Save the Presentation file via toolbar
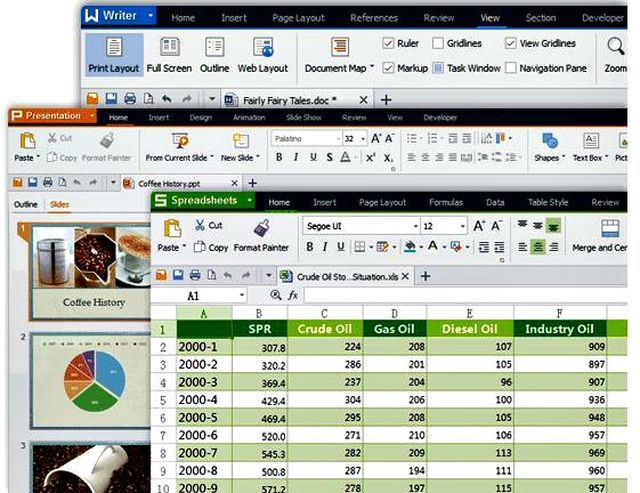 click(33, 182)
